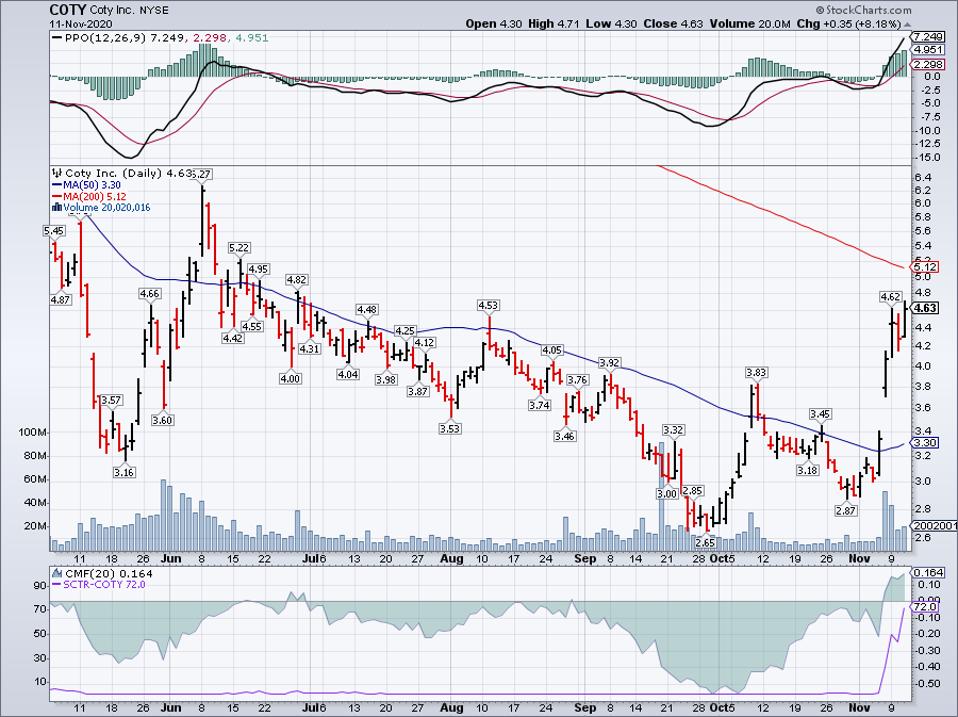
Task: Click the red 5.12 axis marker
Action: (x=925, y=267)
